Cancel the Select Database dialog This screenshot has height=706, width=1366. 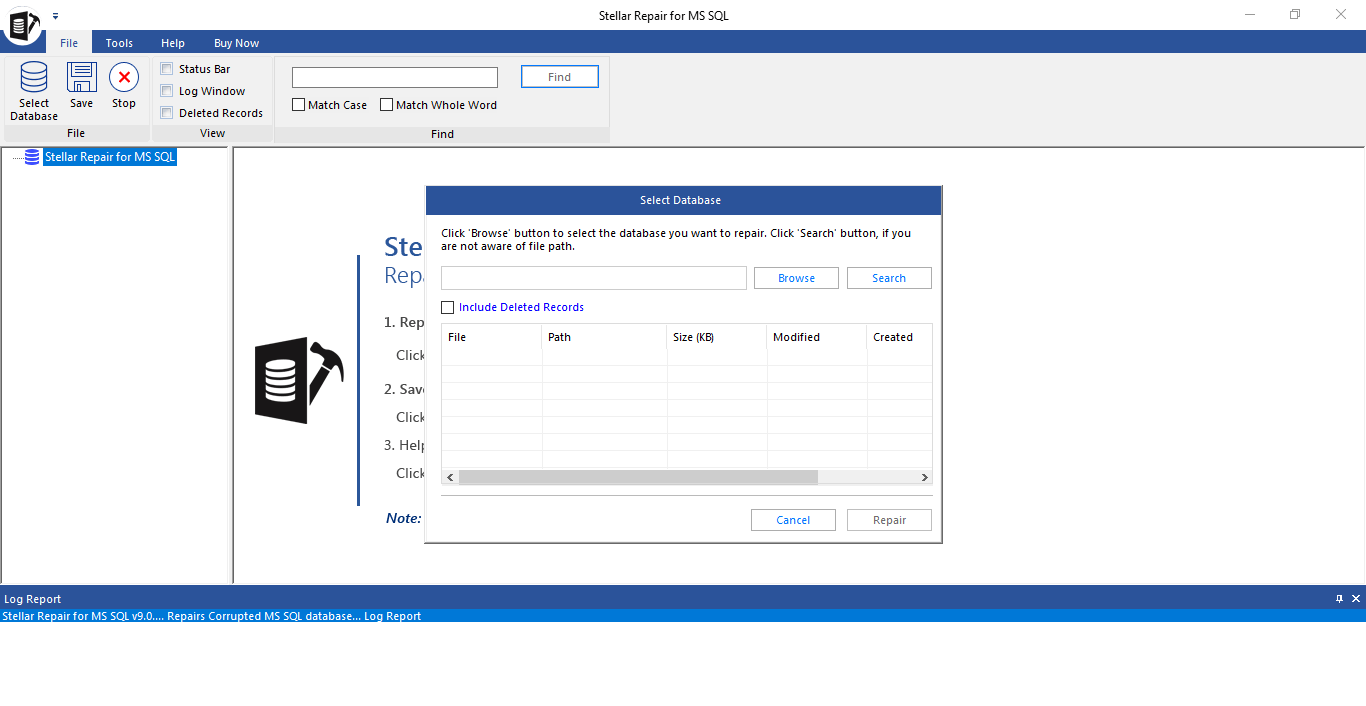tap(793, 519)
